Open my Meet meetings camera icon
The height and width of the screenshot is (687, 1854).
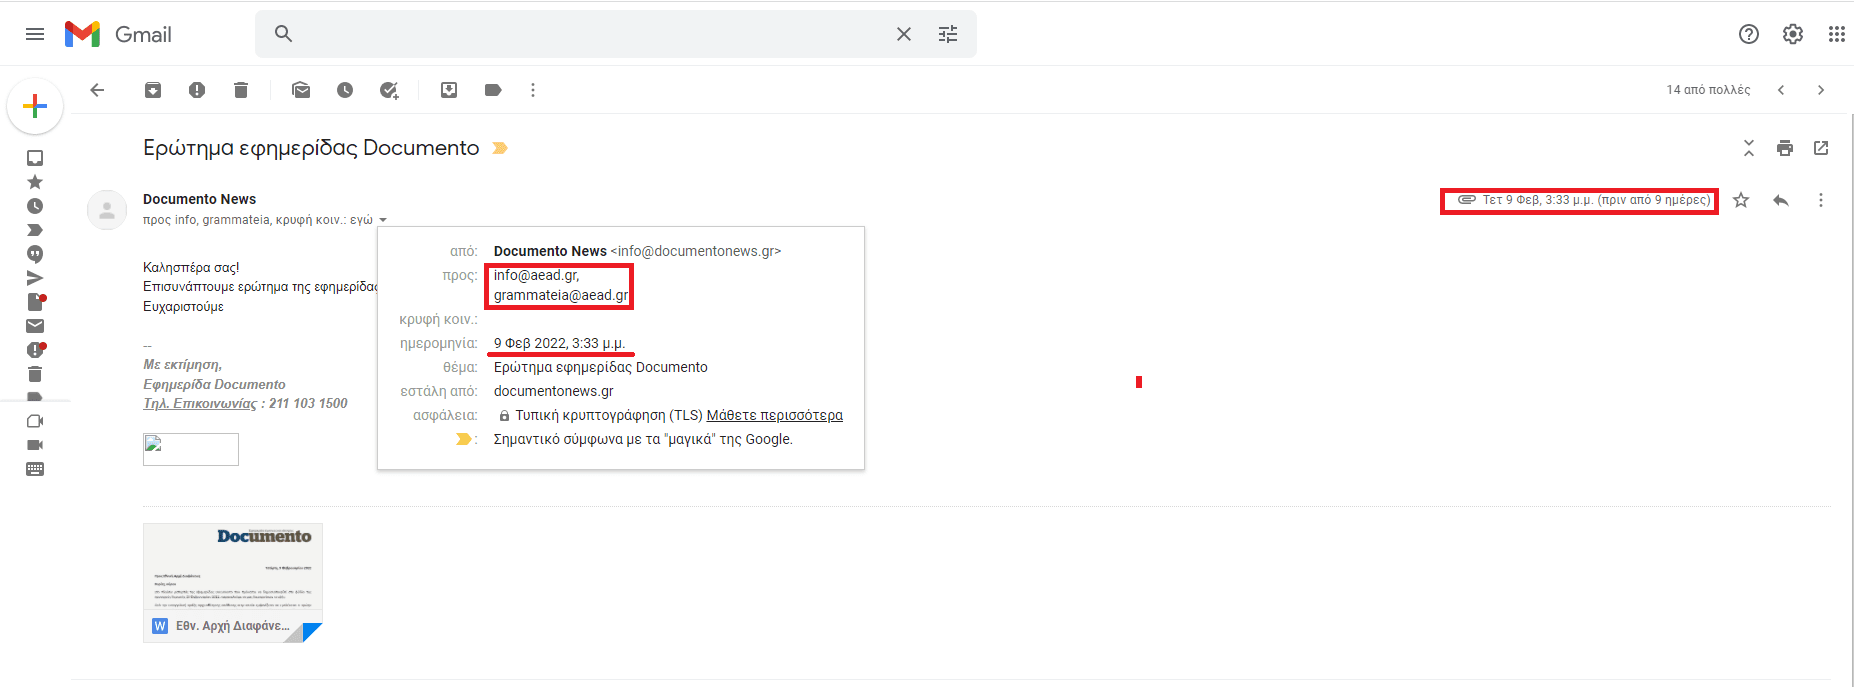click(35, 445)
